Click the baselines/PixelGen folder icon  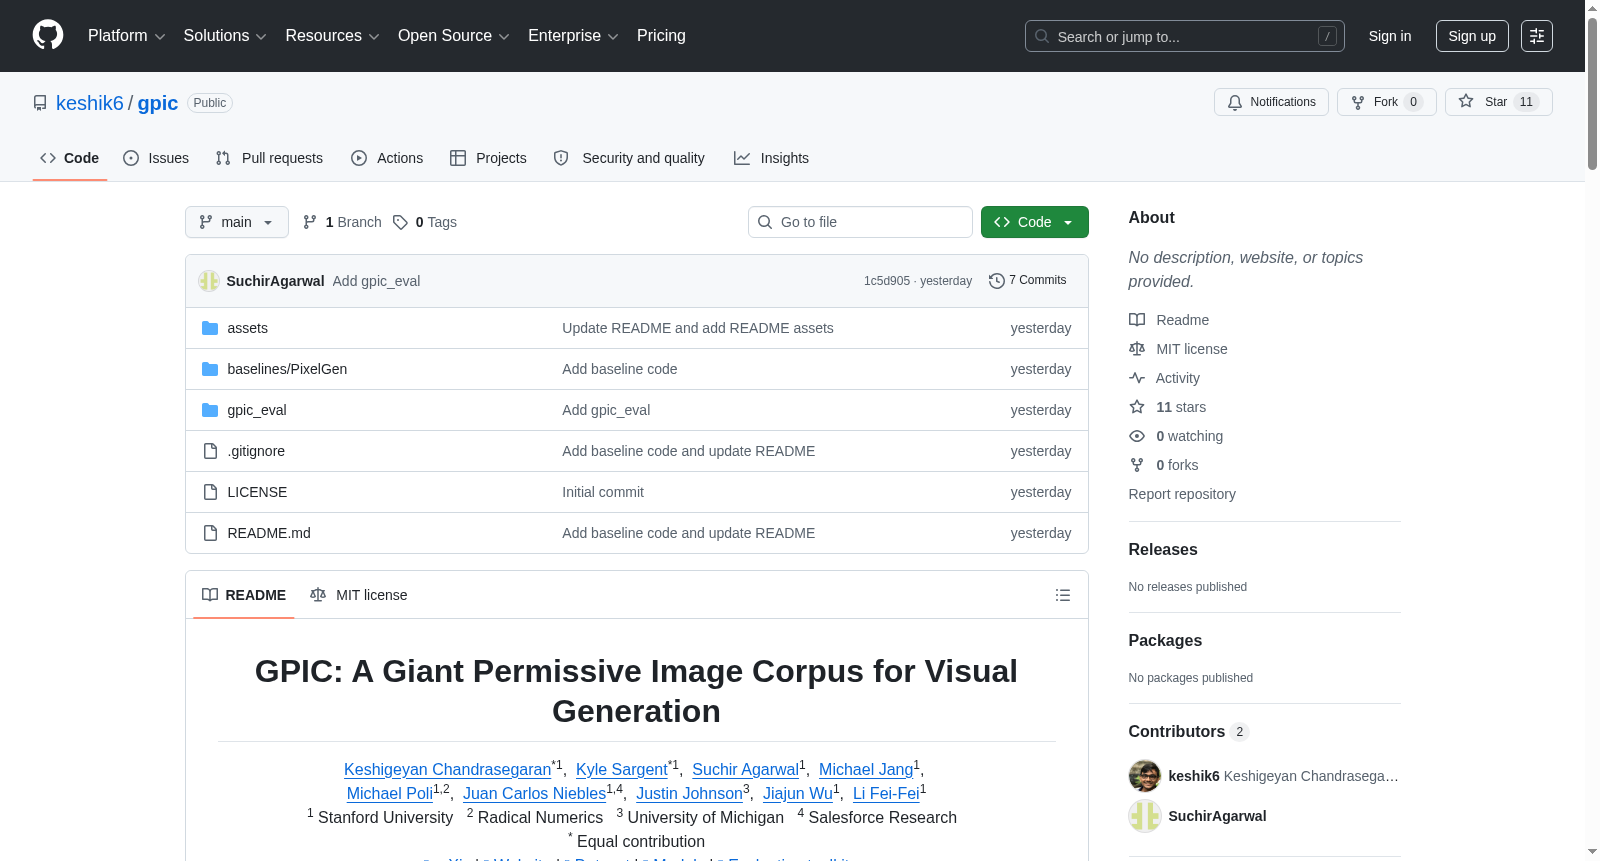click(210, 369)
